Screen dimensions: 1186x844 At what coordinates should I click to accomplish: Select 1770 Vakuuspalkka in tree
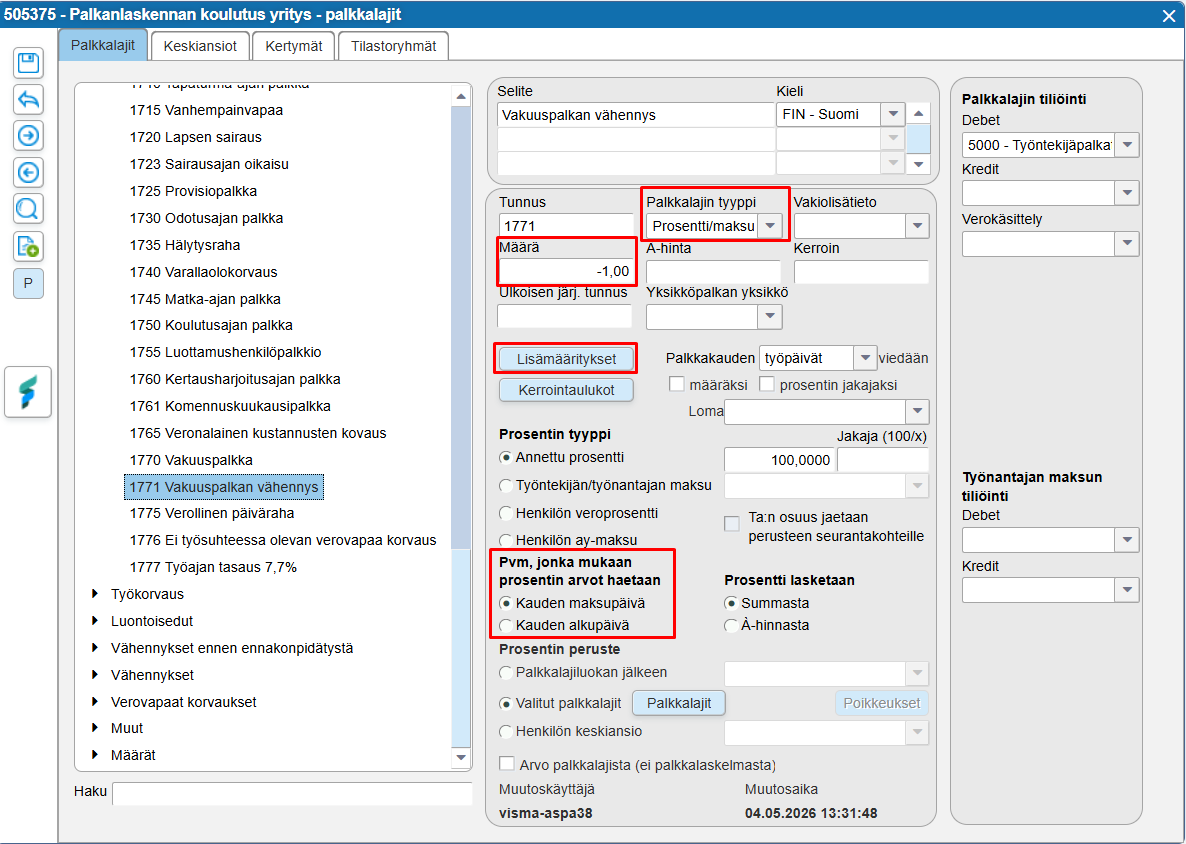[x=191, y=460]
